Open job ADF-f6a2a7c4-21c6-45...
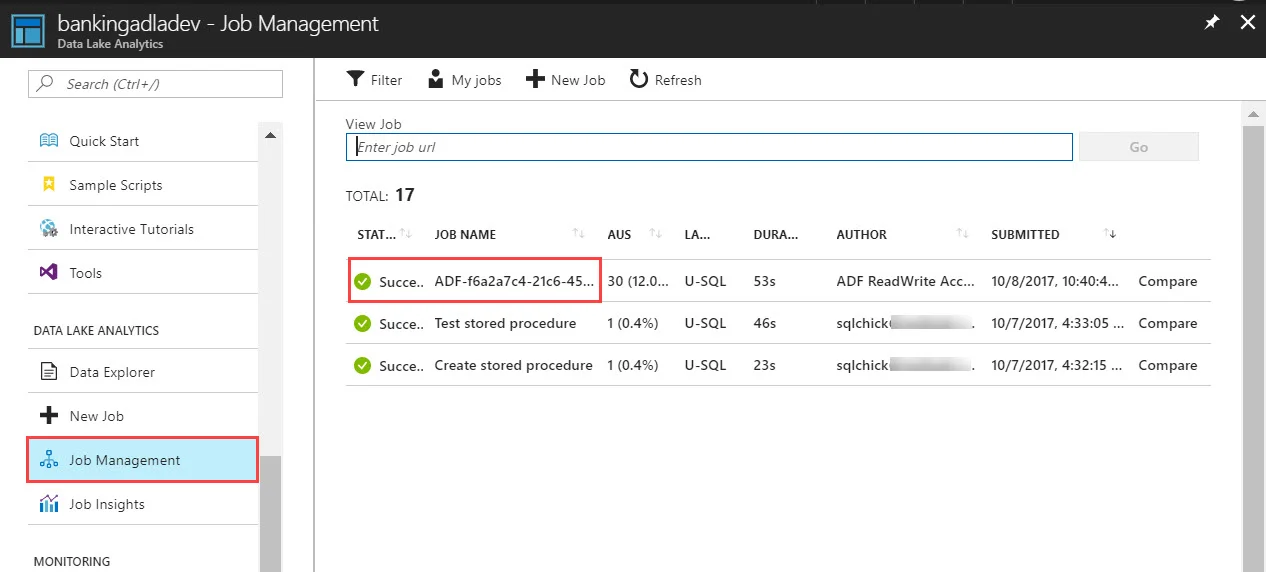 [514, 282]
